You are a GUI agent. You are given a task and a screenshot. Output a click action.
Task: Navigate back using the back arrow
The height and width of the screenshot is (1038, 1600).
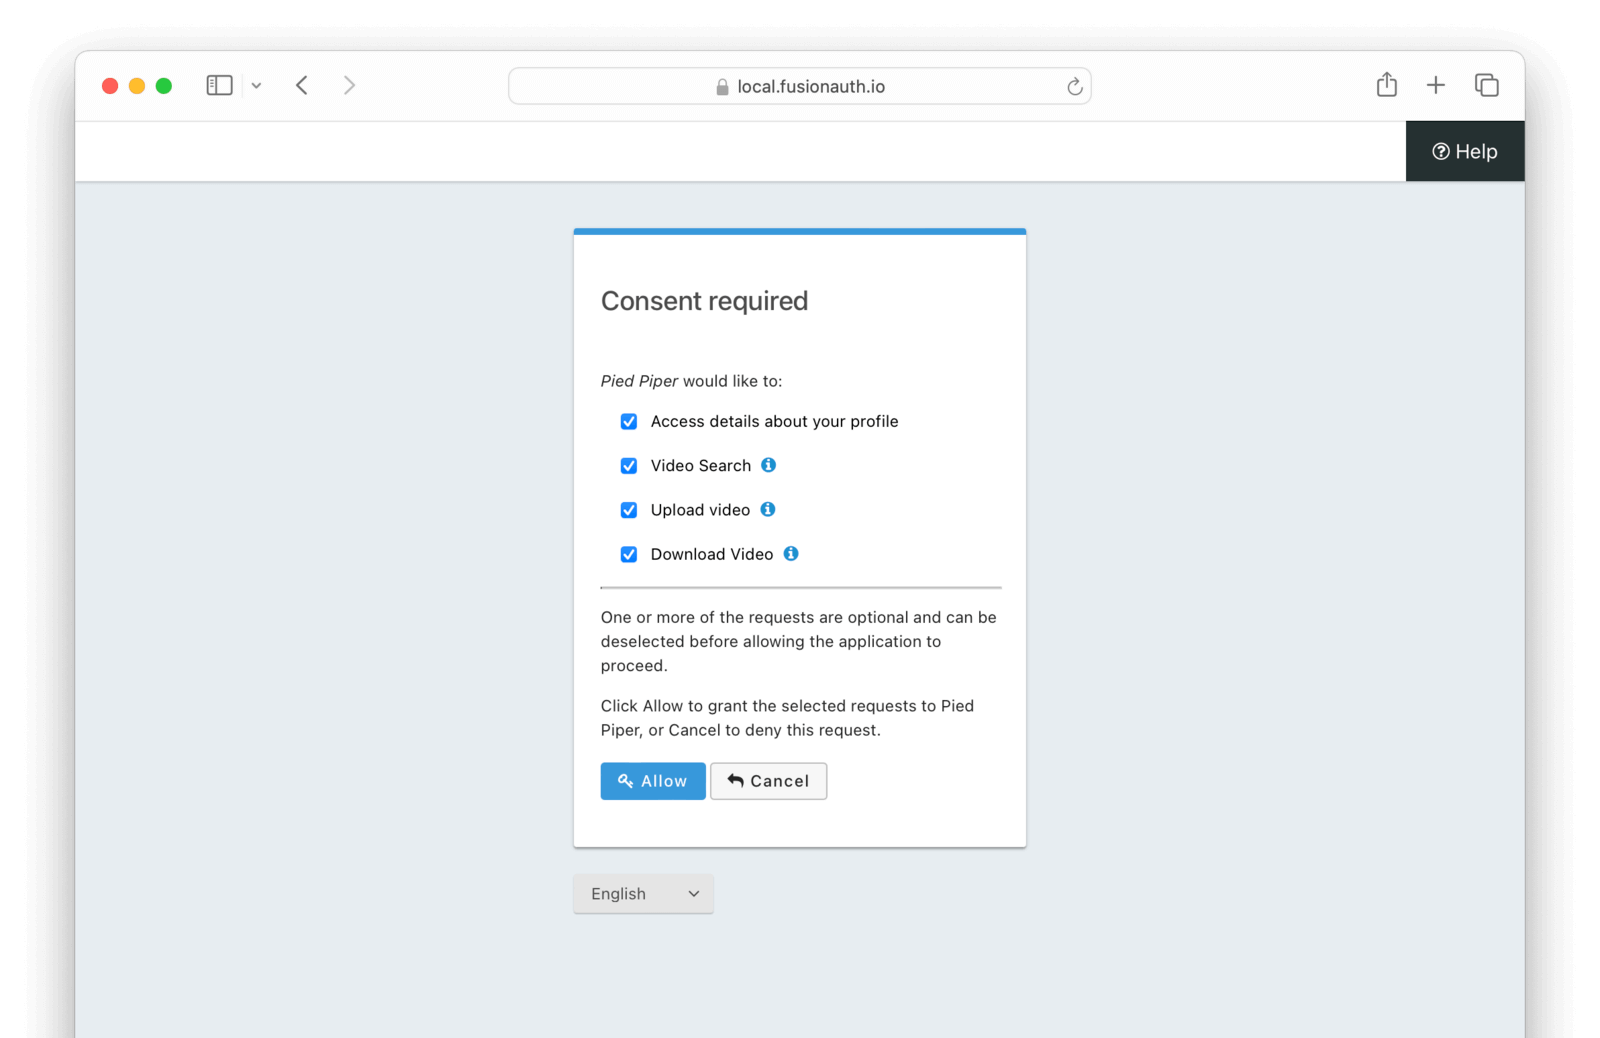tap(302, 85)
